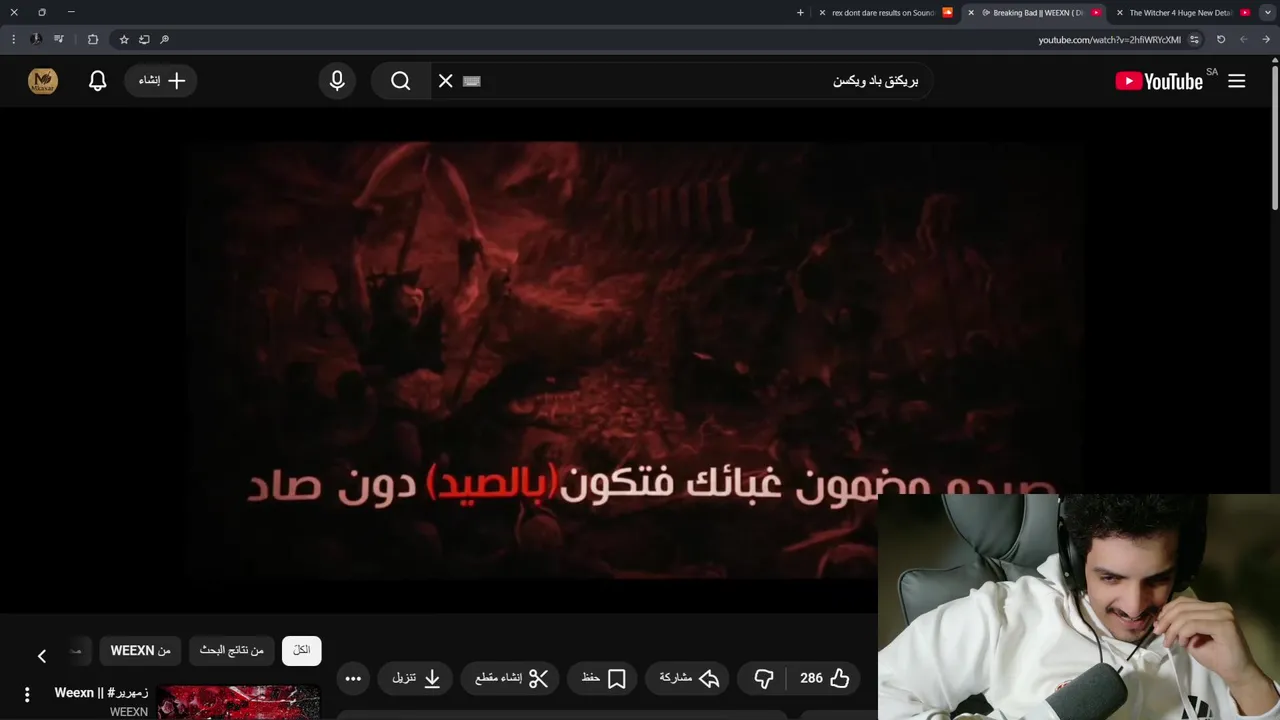Open browser extensions puzzle icon
Image resolution: width=1280 pixels, height=720 pixels.
pyautogui.click(x=93, y=40)
